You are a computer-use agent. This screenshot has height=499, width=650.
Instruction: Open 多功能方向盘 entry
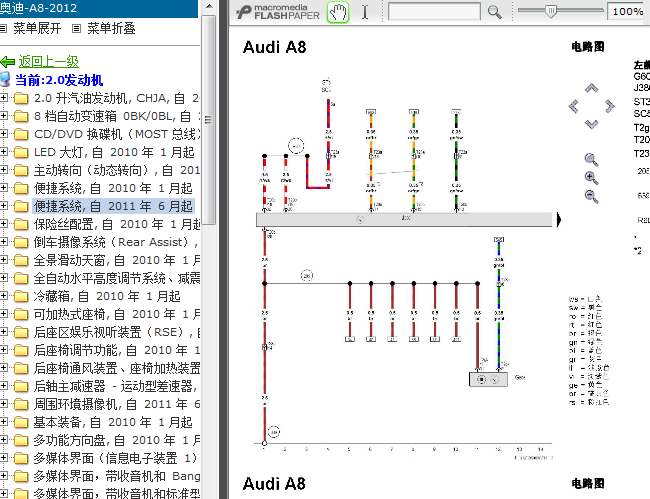117,440
